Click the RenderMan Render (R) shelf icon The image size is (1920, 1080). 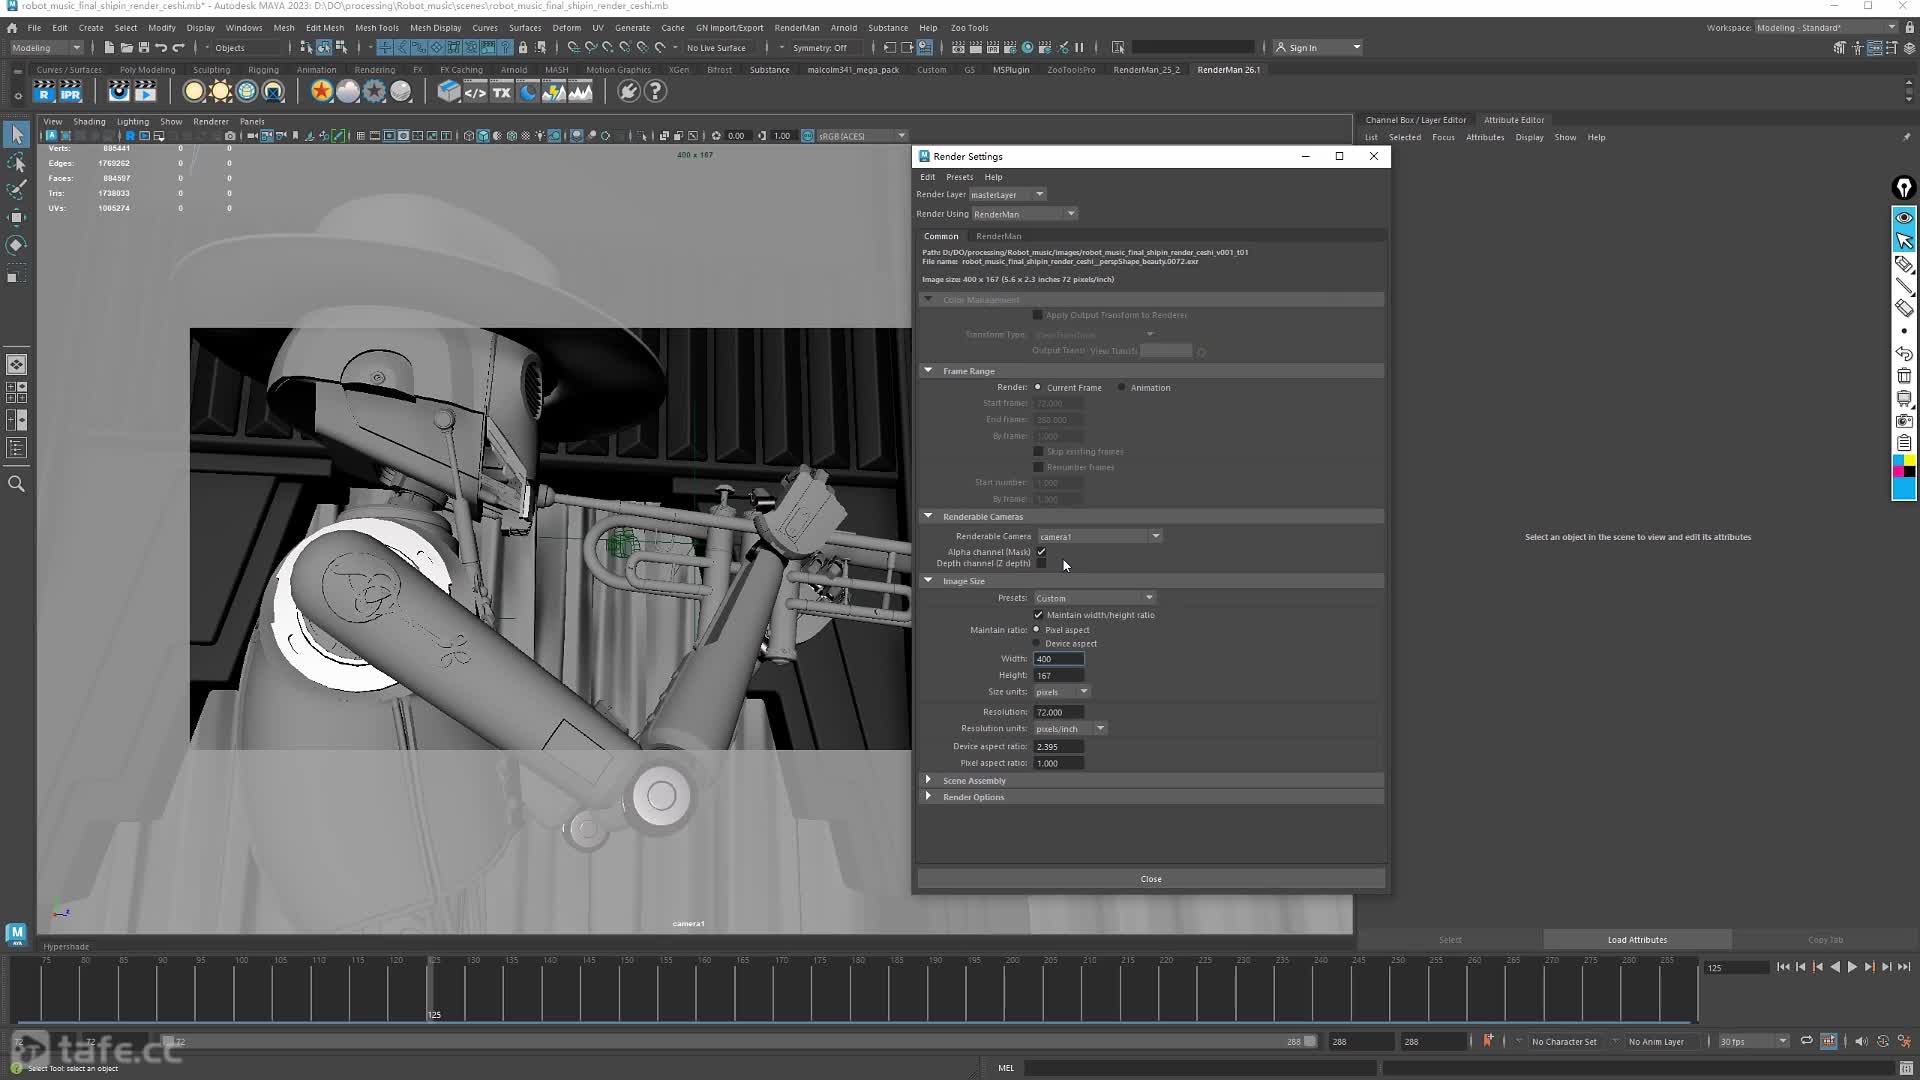[x=44, y=92]
